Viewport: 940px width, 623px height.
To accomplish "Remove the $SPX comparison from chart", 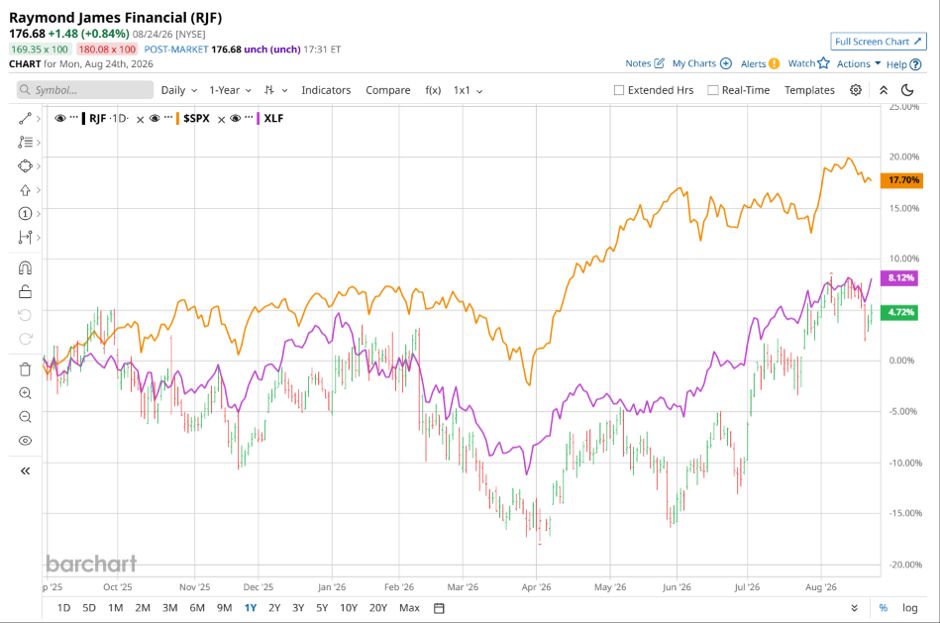I will pos(221,119).
